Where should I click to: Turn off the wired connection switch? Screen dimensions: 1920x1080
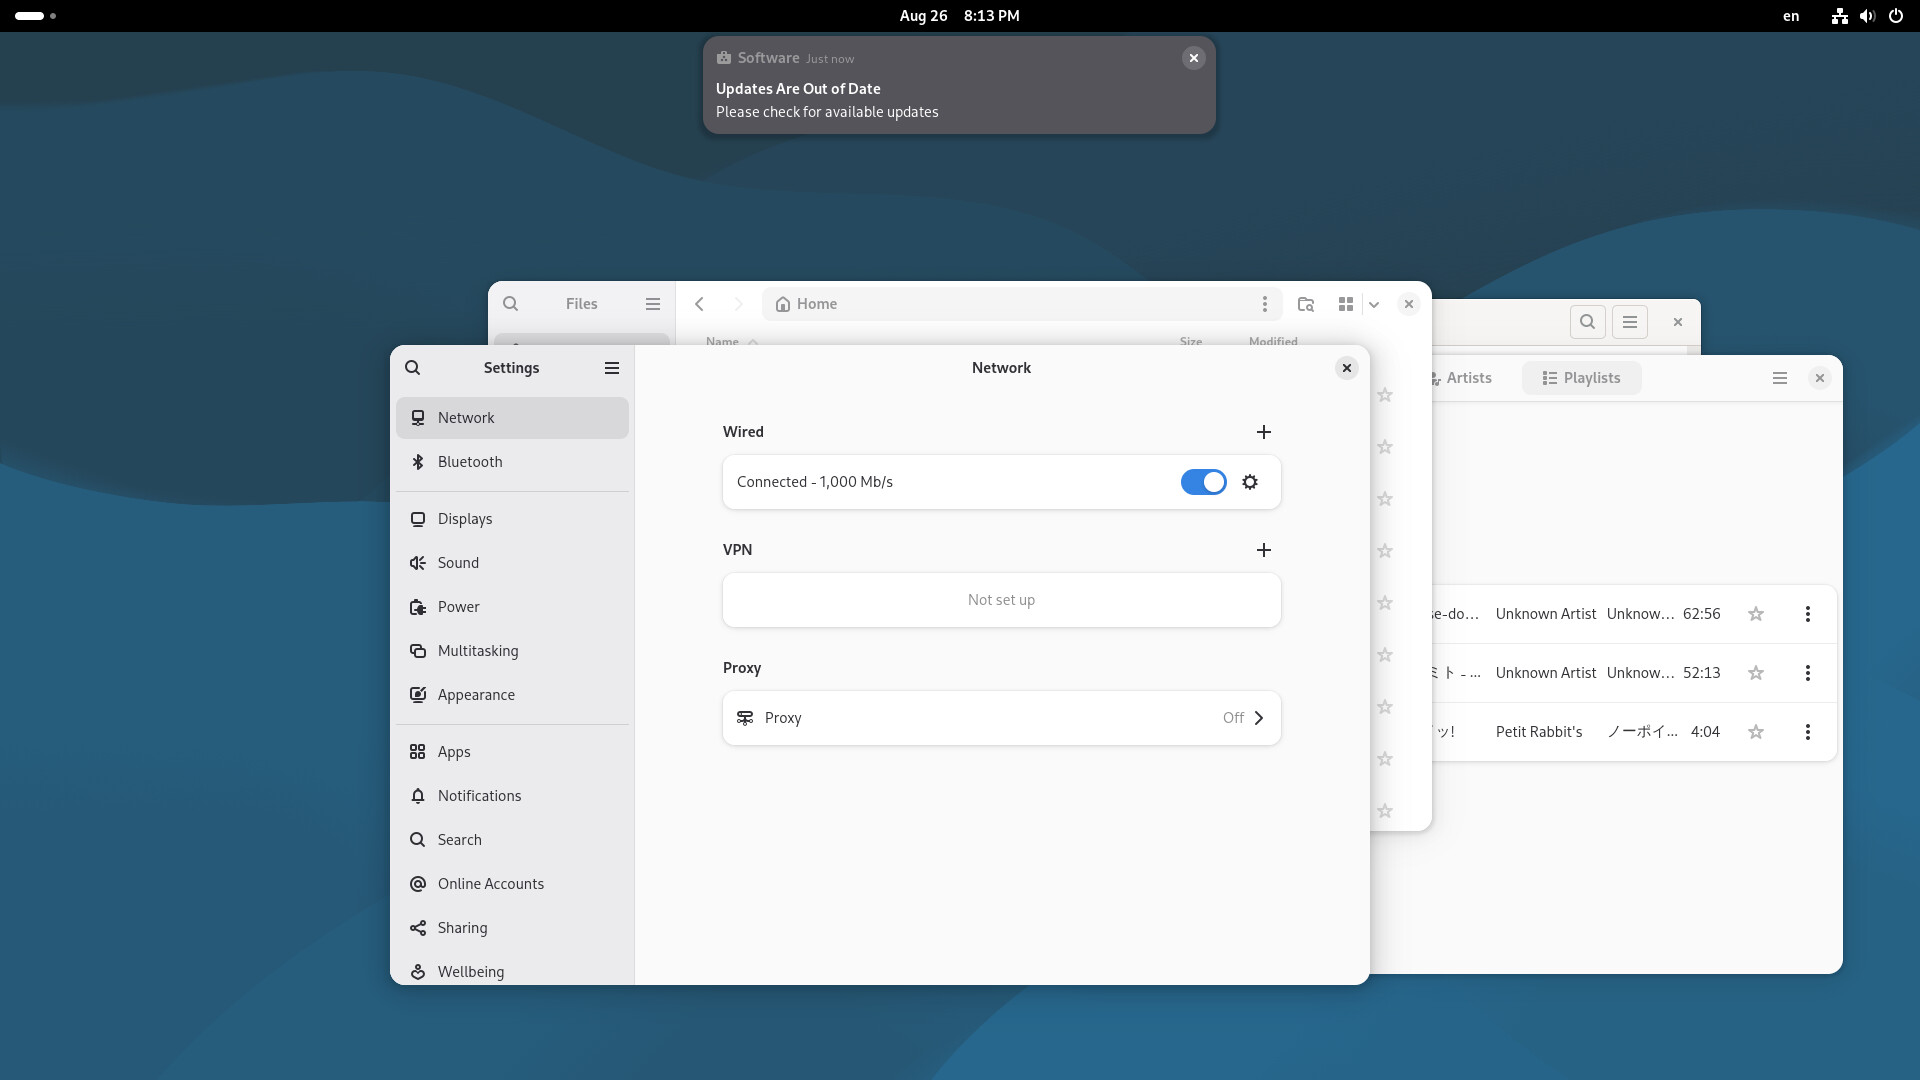1203,482
